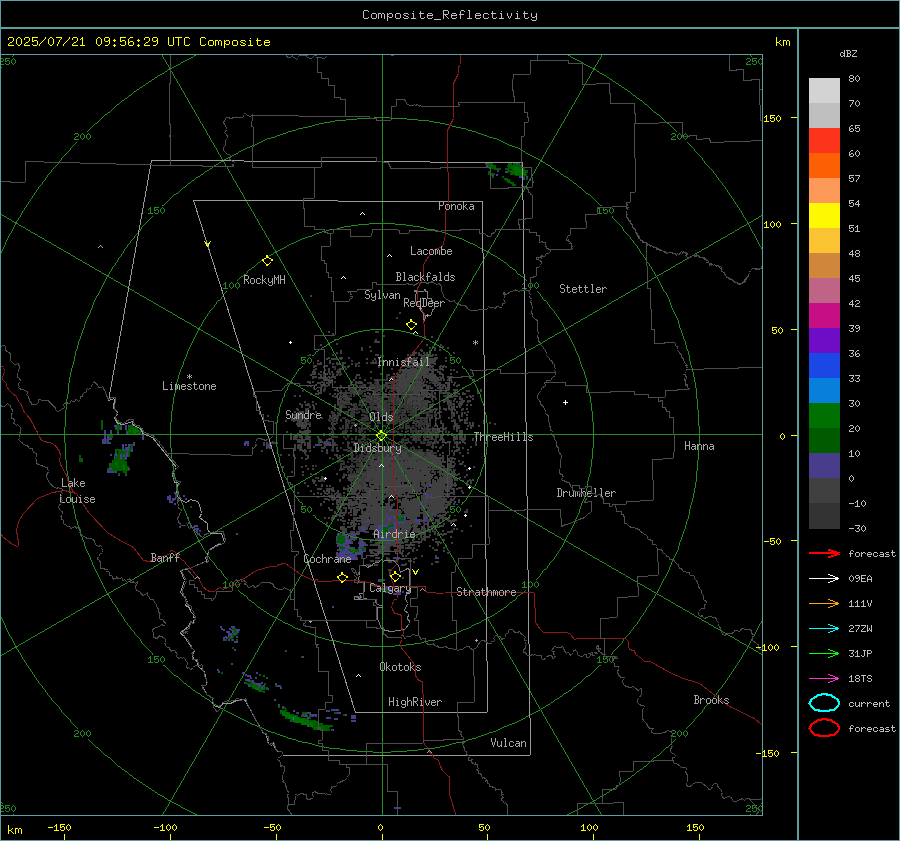The image size is (900, 841).
Task: Click the white plus marker west of Hanna
Action: (565, 402)
